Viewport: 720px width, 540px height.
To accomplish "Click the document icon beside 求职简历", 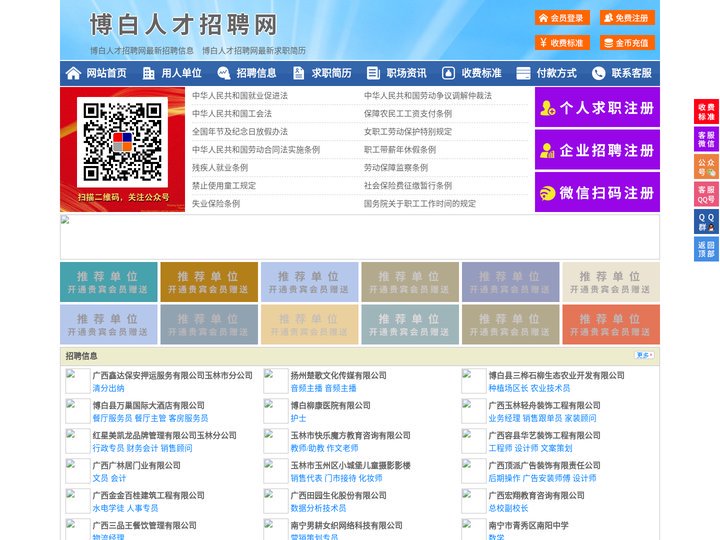I will click(x=298, y=73).
